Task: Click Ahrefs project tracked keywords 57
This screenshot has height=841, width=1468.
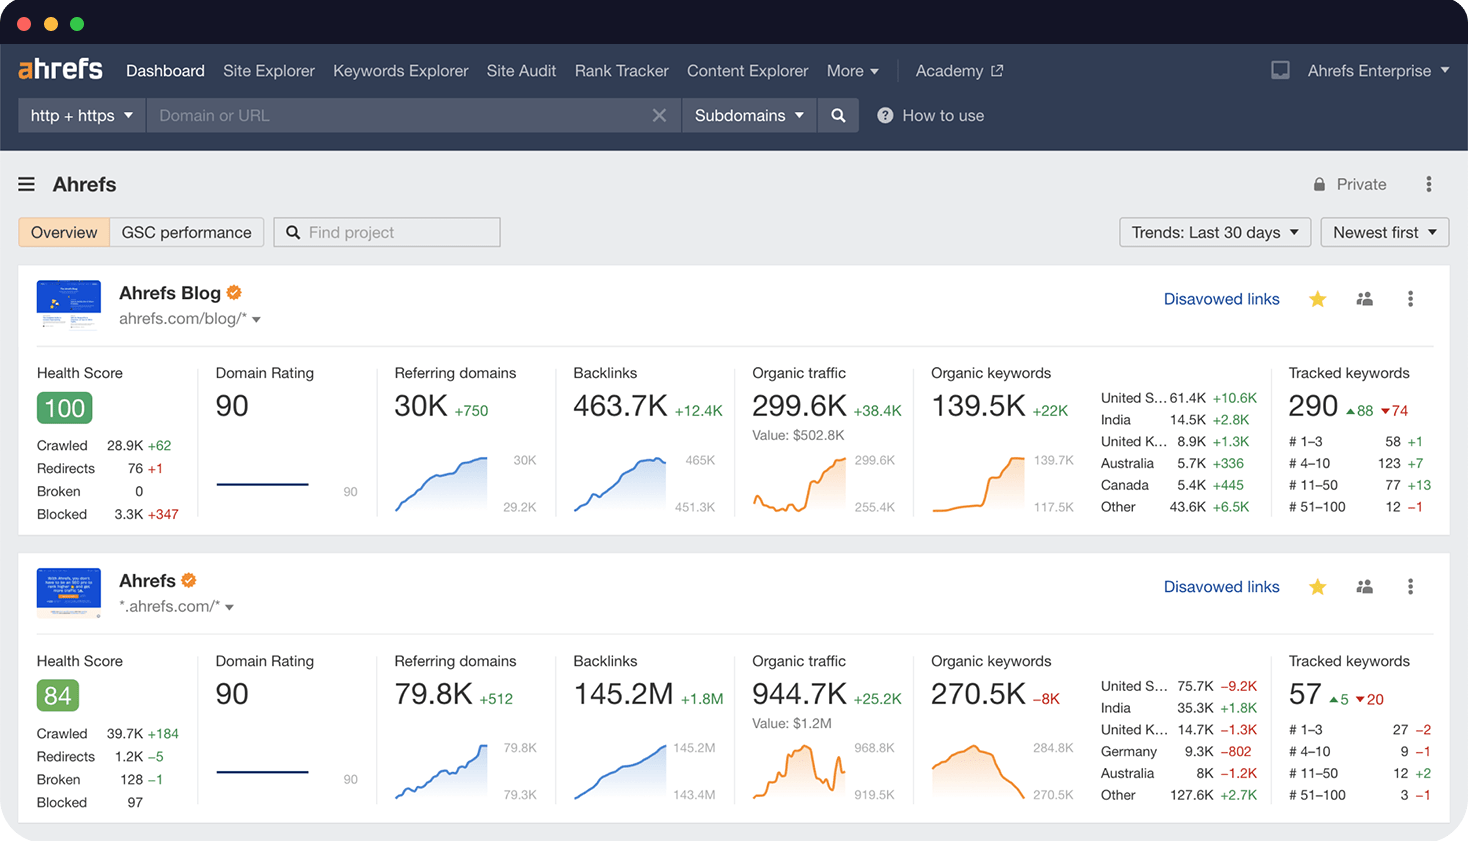Action: click(1305, 694)
